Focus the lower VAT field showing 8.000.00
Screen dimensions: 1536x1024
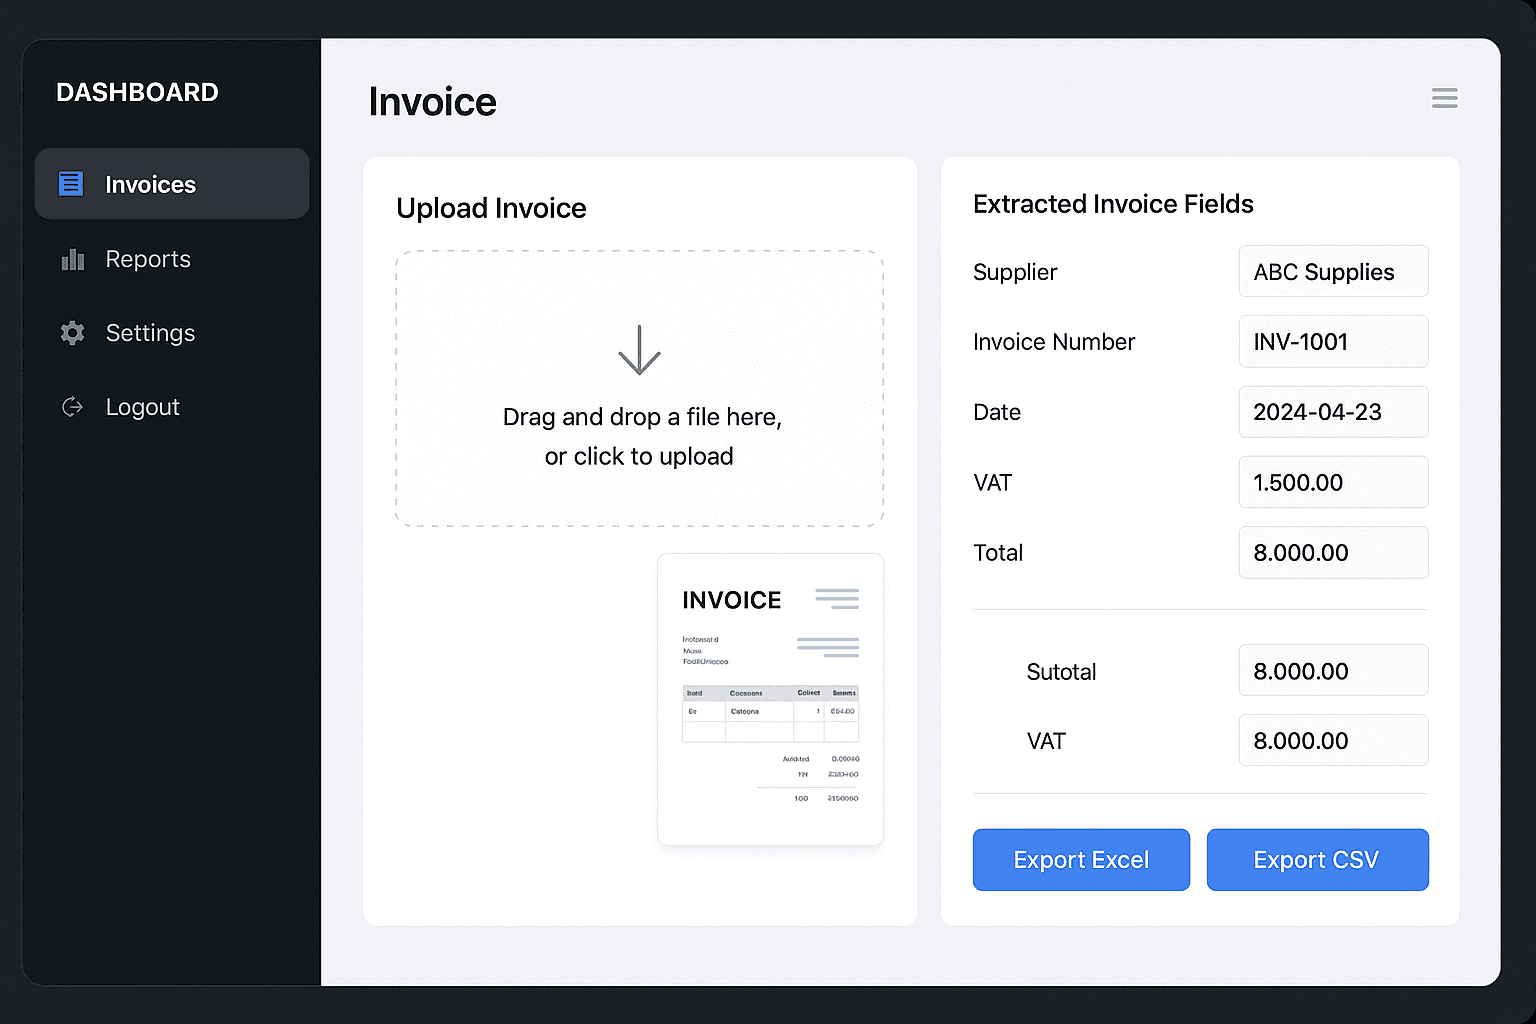[x=1333, y=740]
